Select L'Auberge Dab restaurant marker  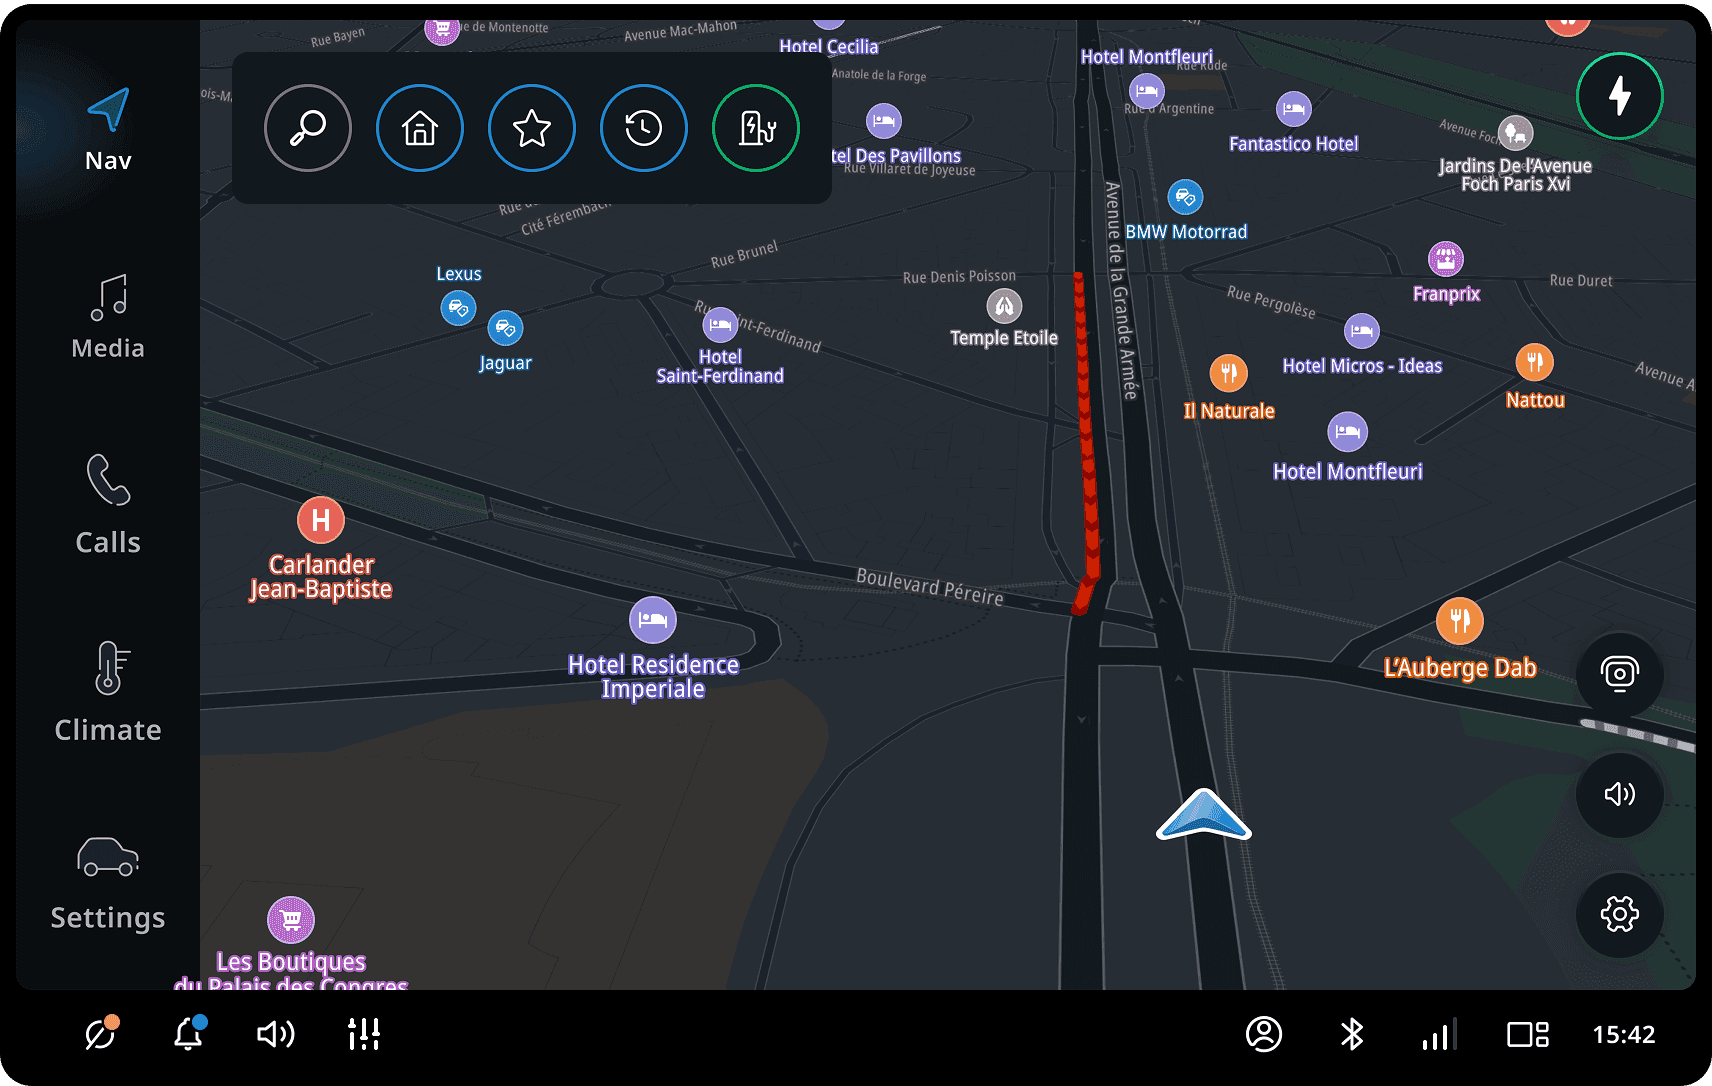[x=1459, y=621]
